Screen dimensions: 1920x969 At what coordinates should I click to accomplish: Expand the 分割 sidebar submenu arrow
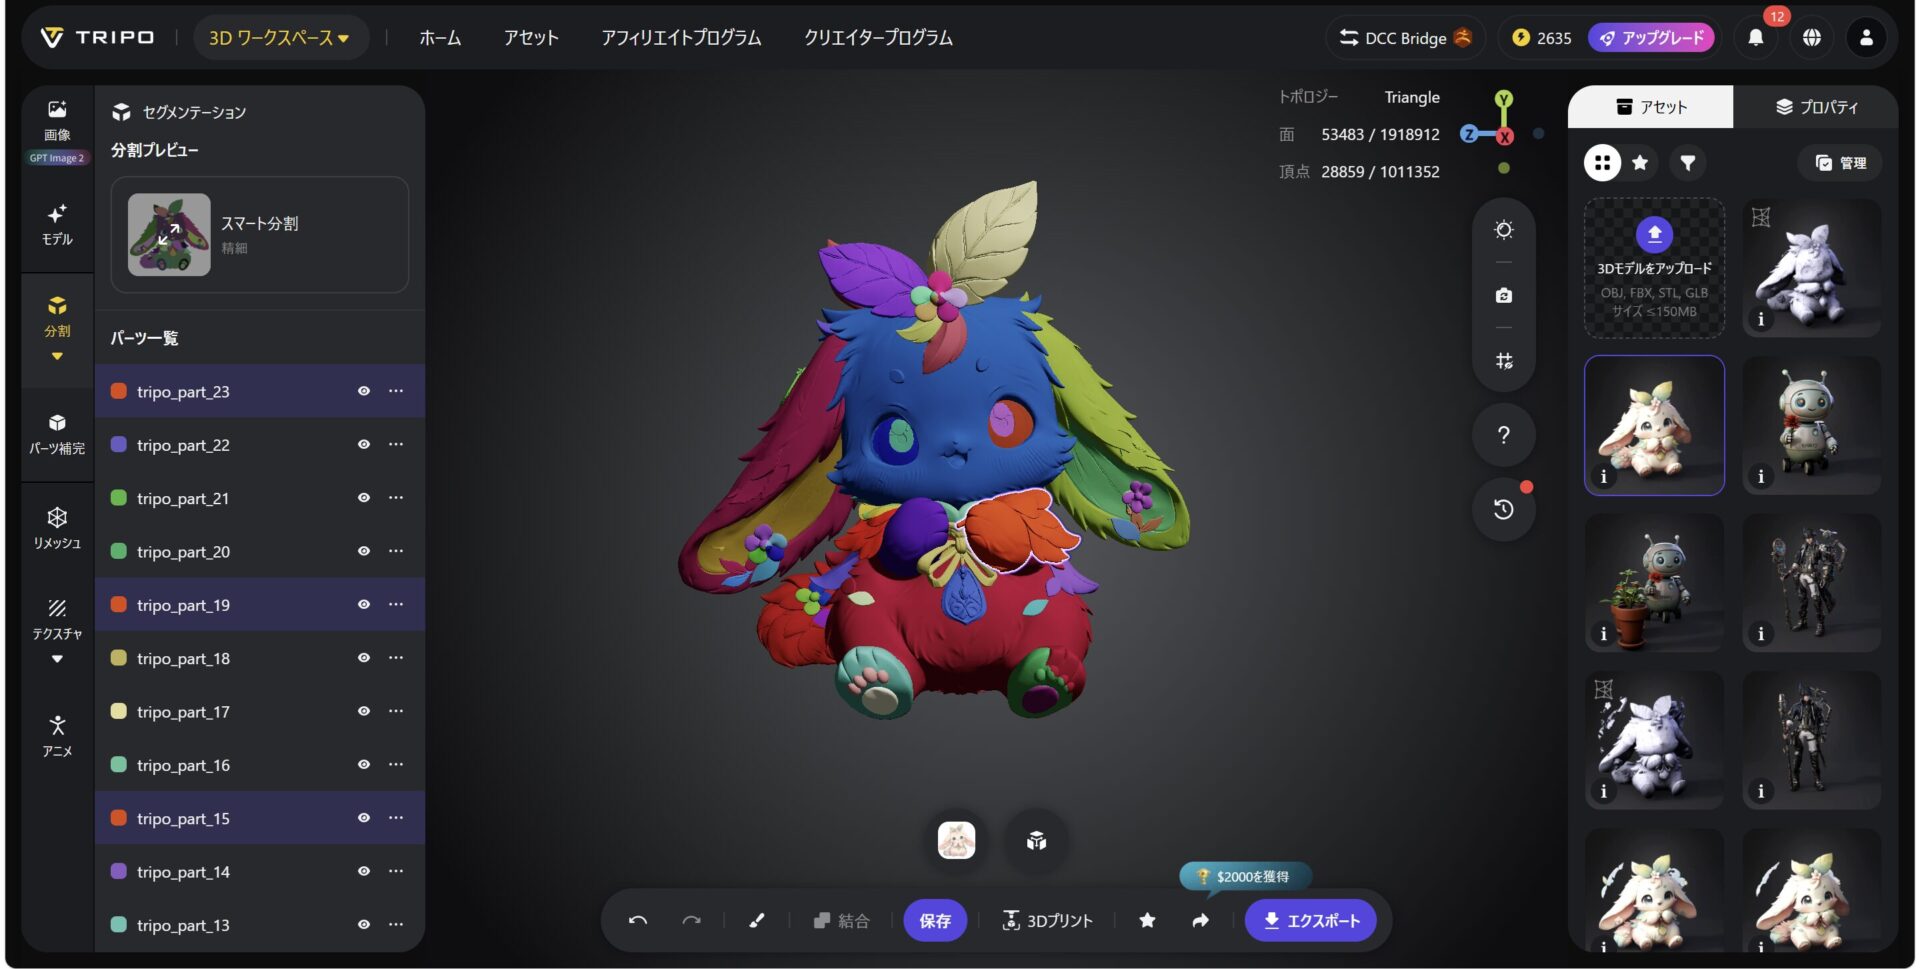(x=57, y=356)
